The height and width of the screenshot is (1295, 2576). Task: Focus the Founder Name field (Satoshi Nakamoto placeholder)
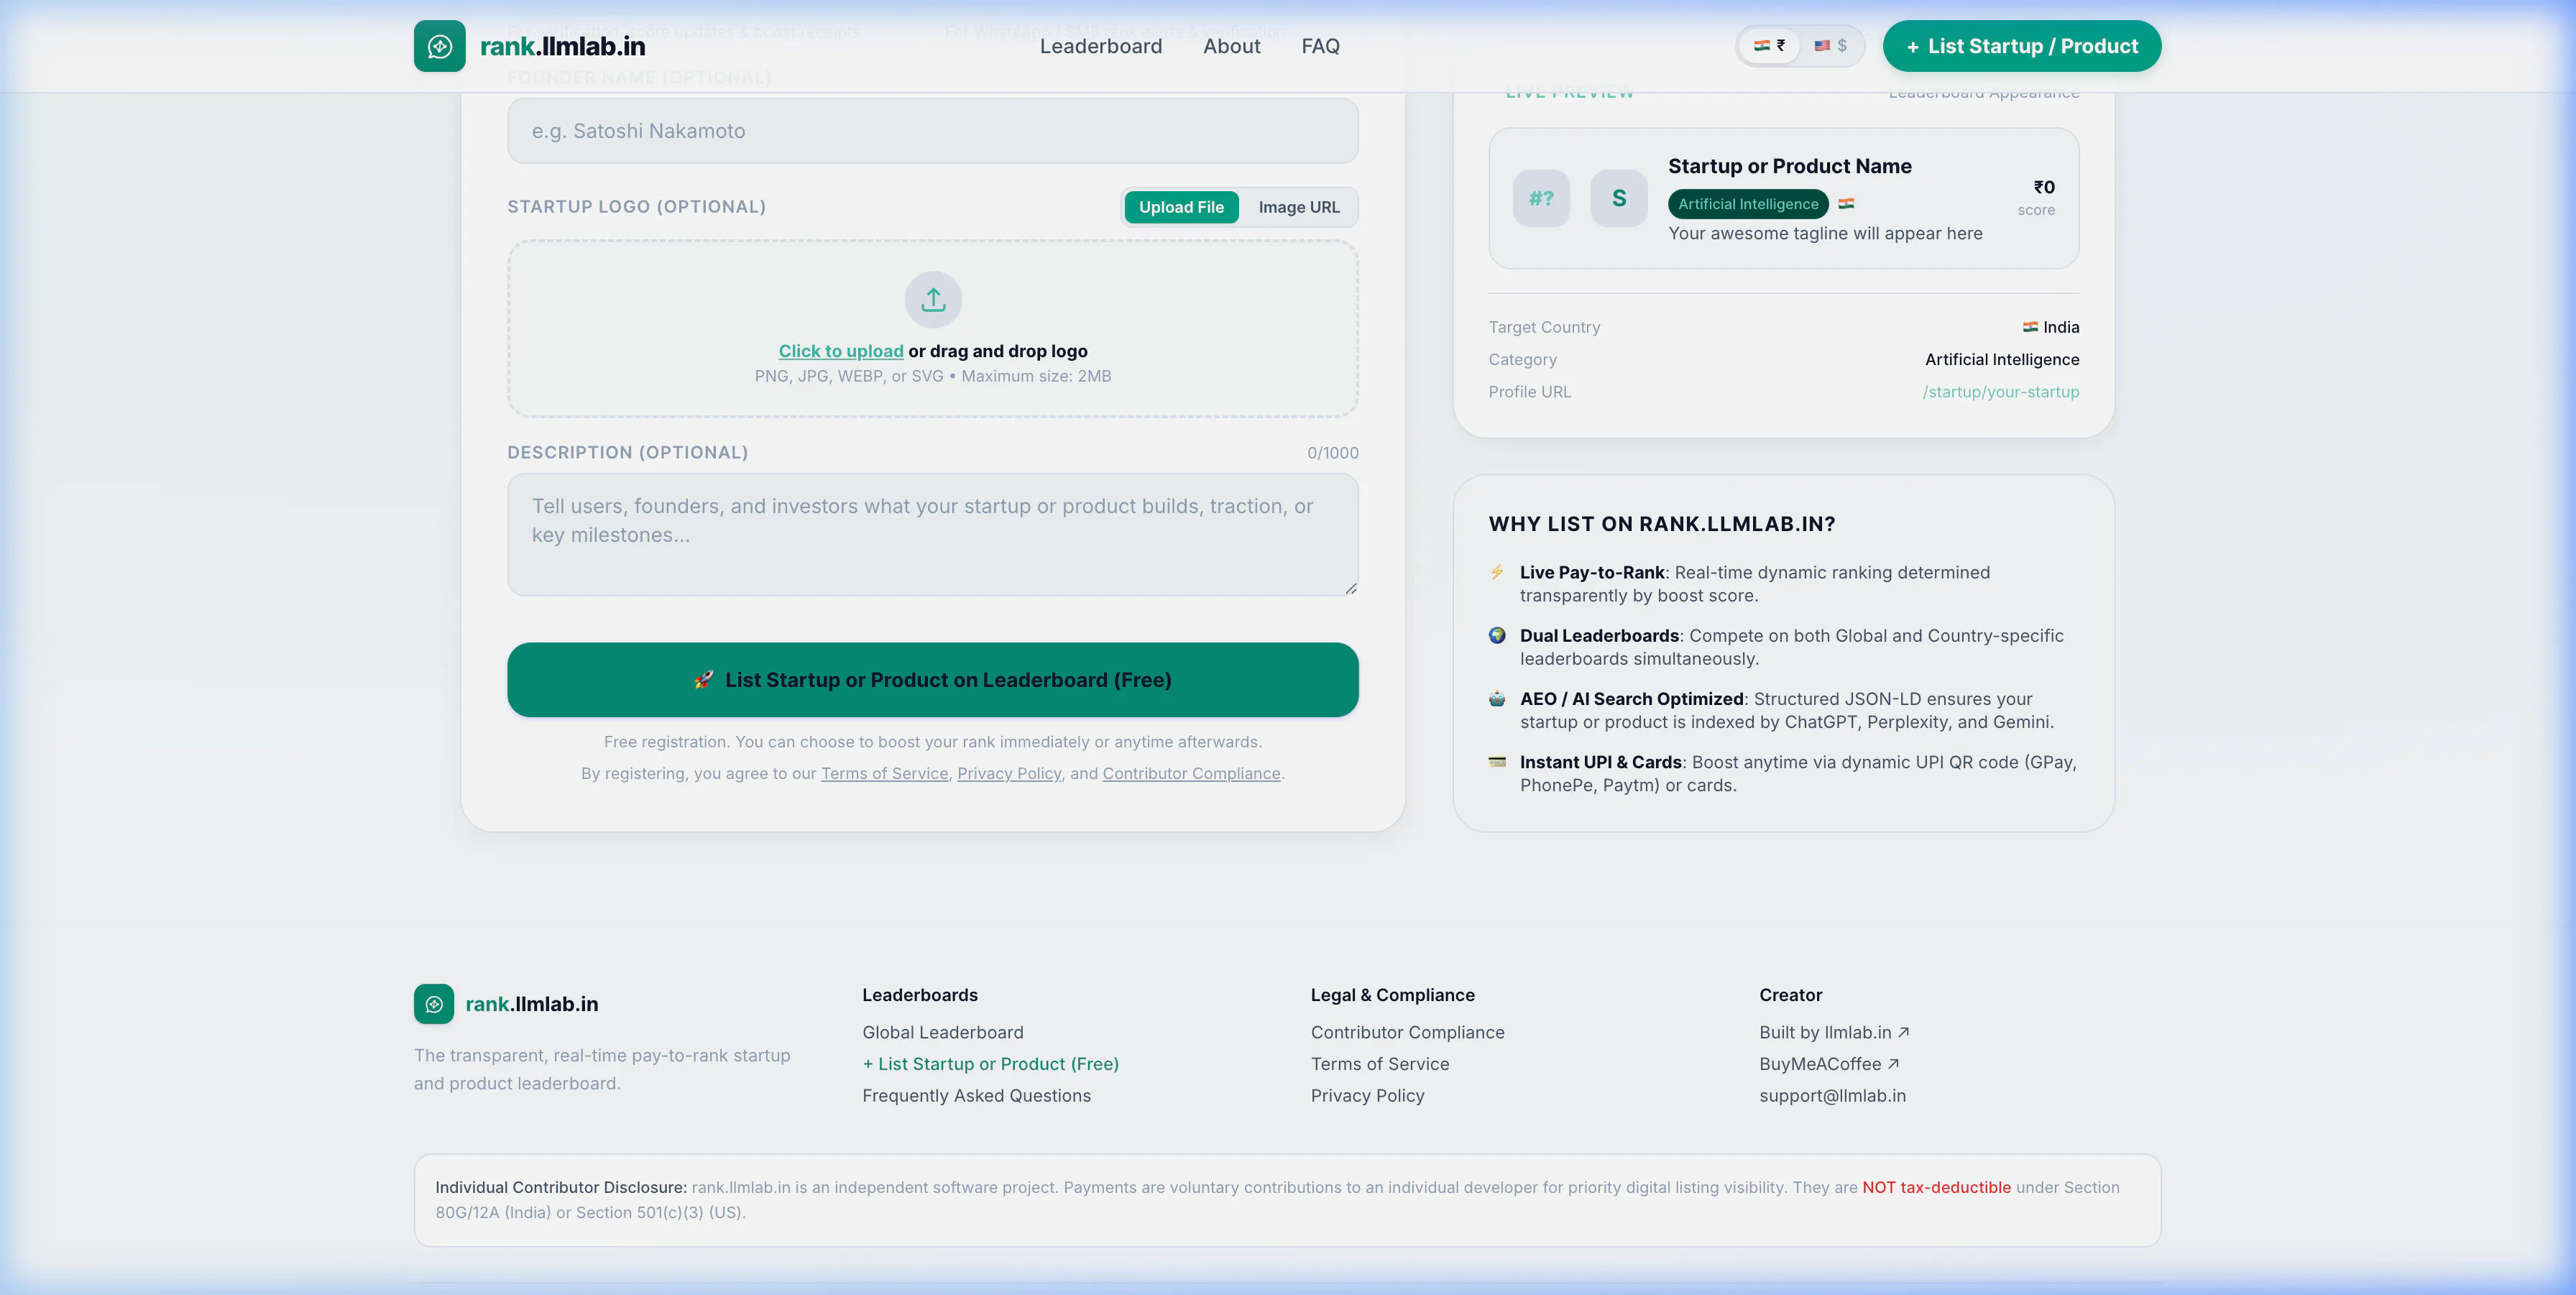pyautogui.click(x=933, y=131)
